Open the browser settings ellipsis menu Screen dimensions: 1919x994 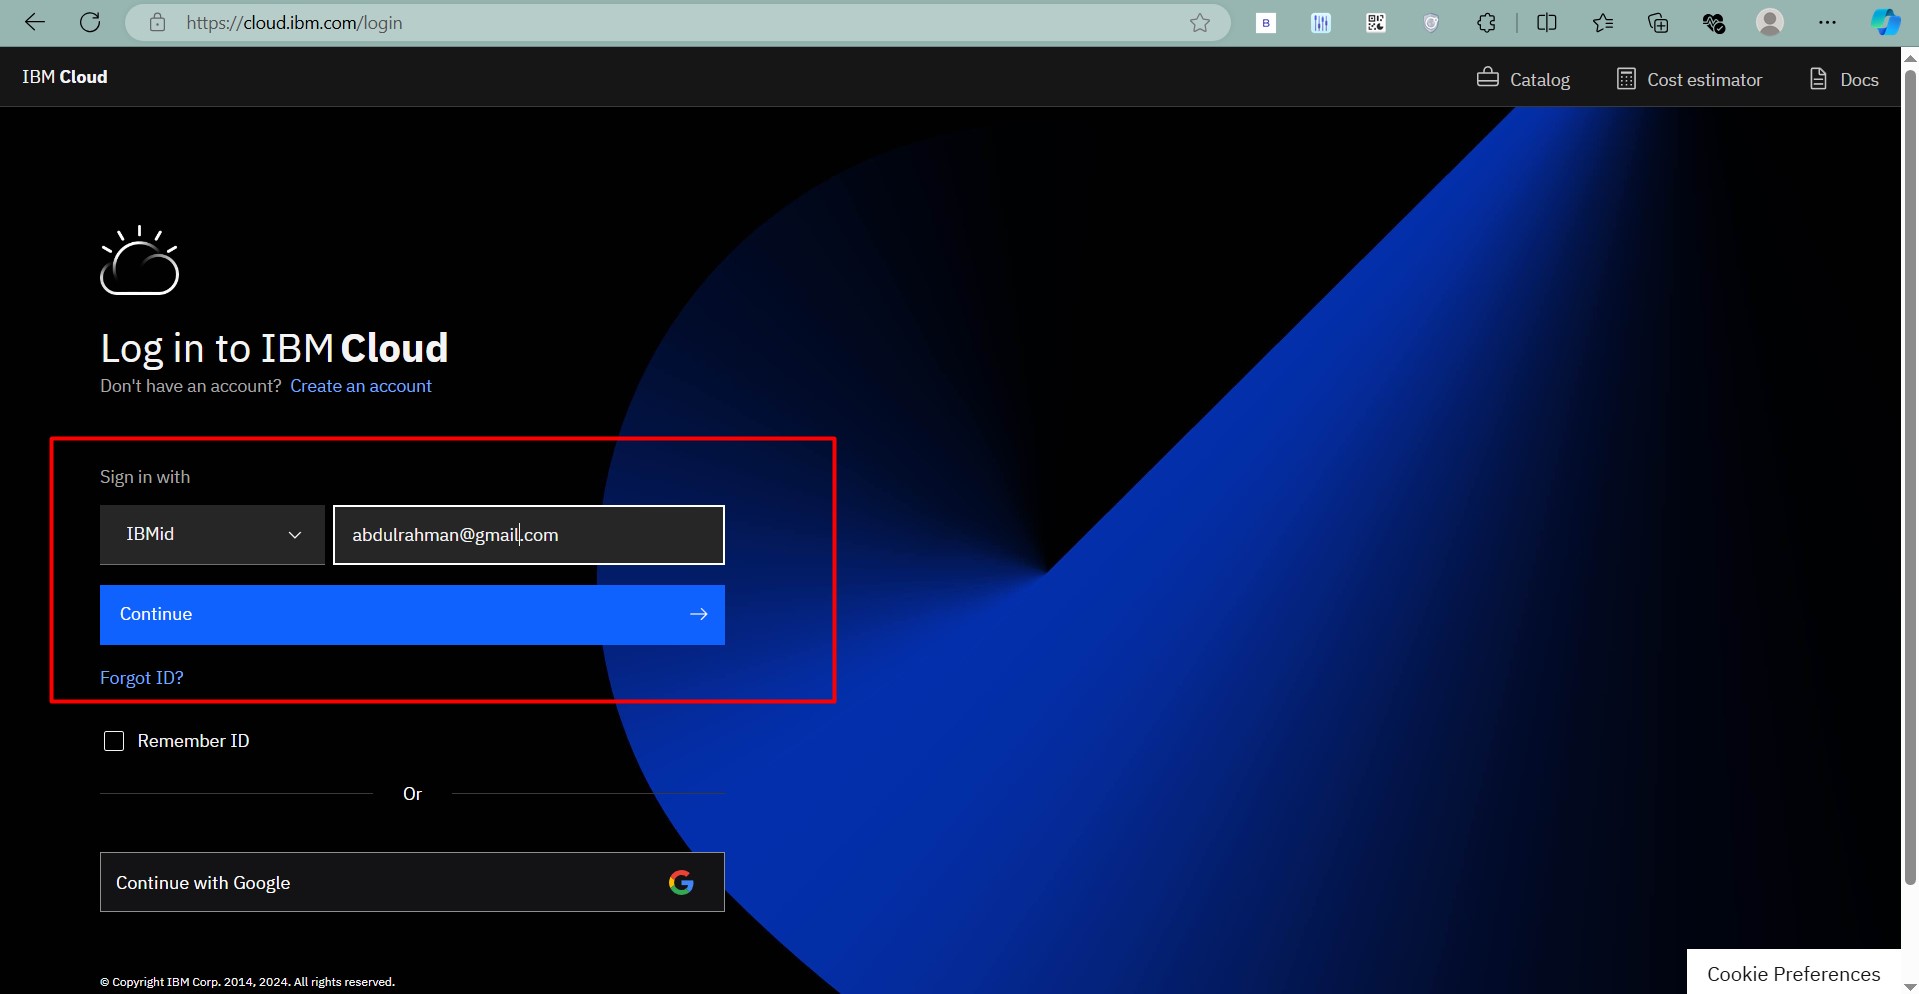click(x=1827, y=22)
